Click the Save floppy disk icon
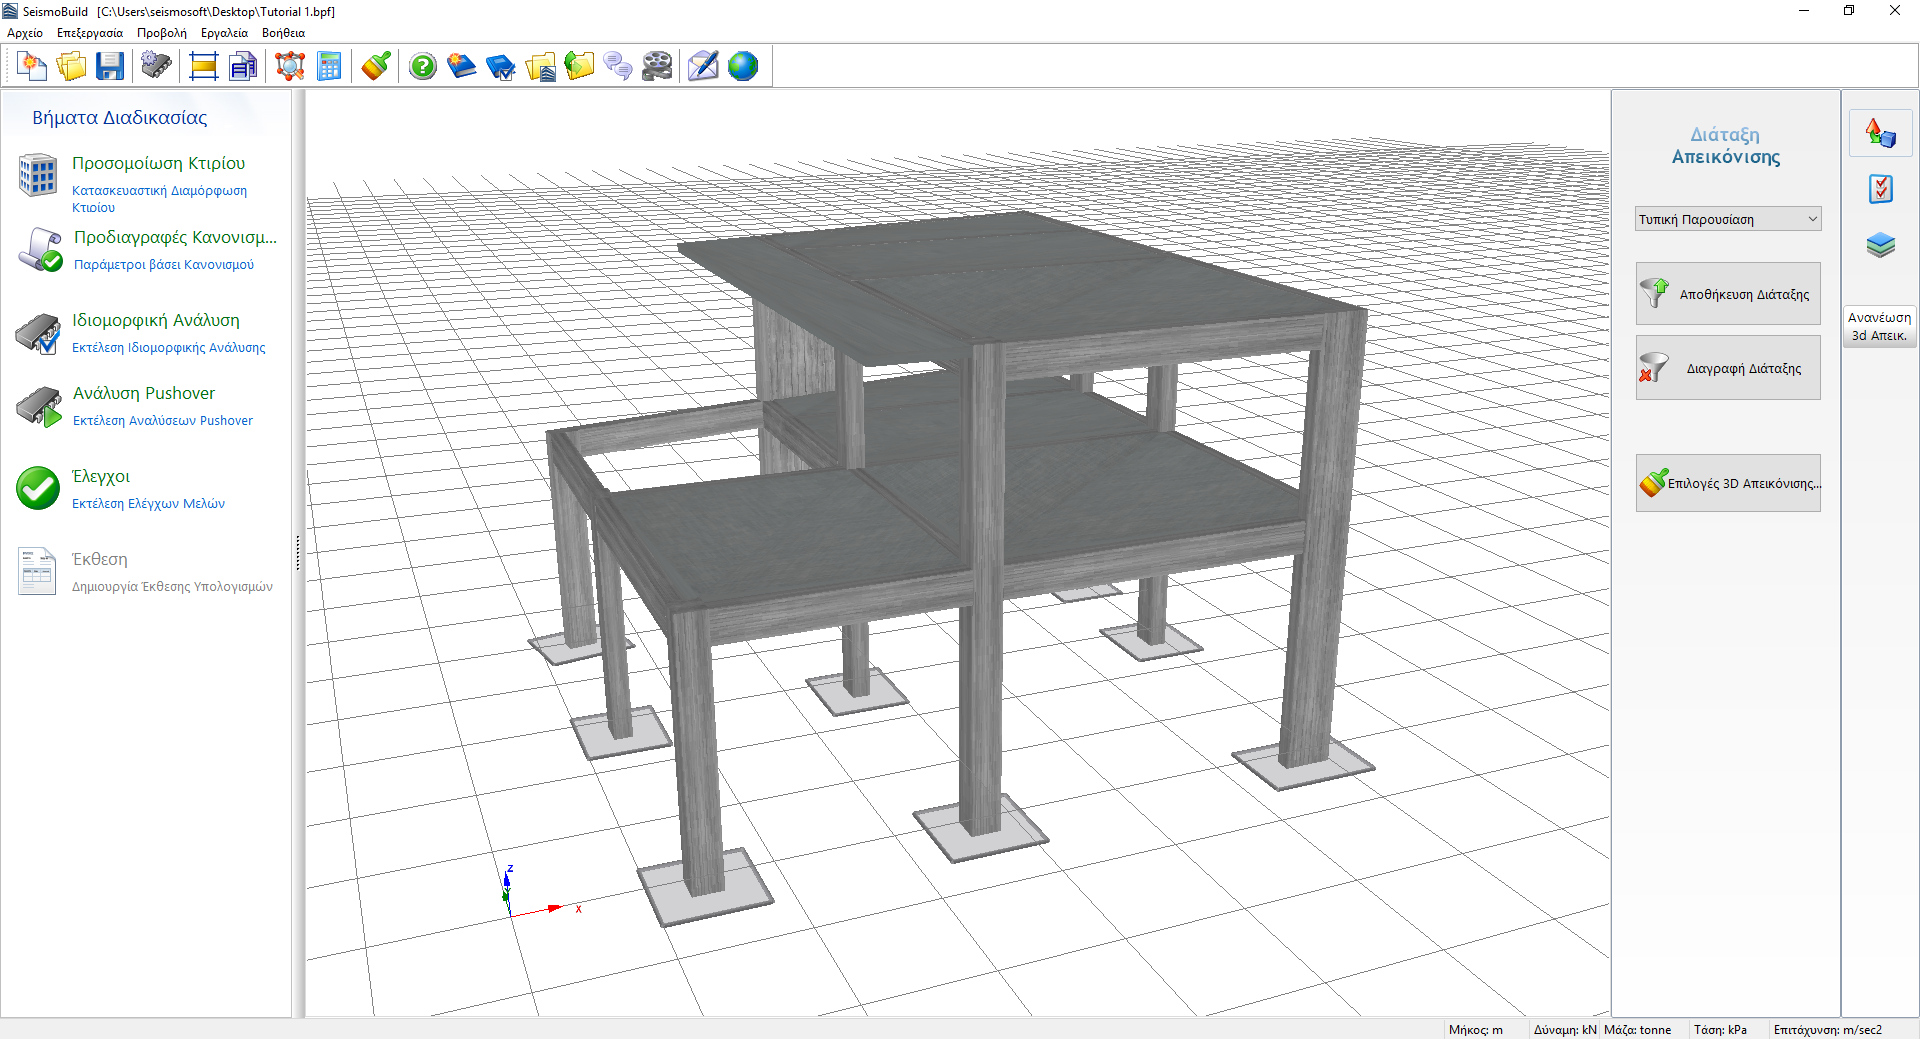 [110, 67]
